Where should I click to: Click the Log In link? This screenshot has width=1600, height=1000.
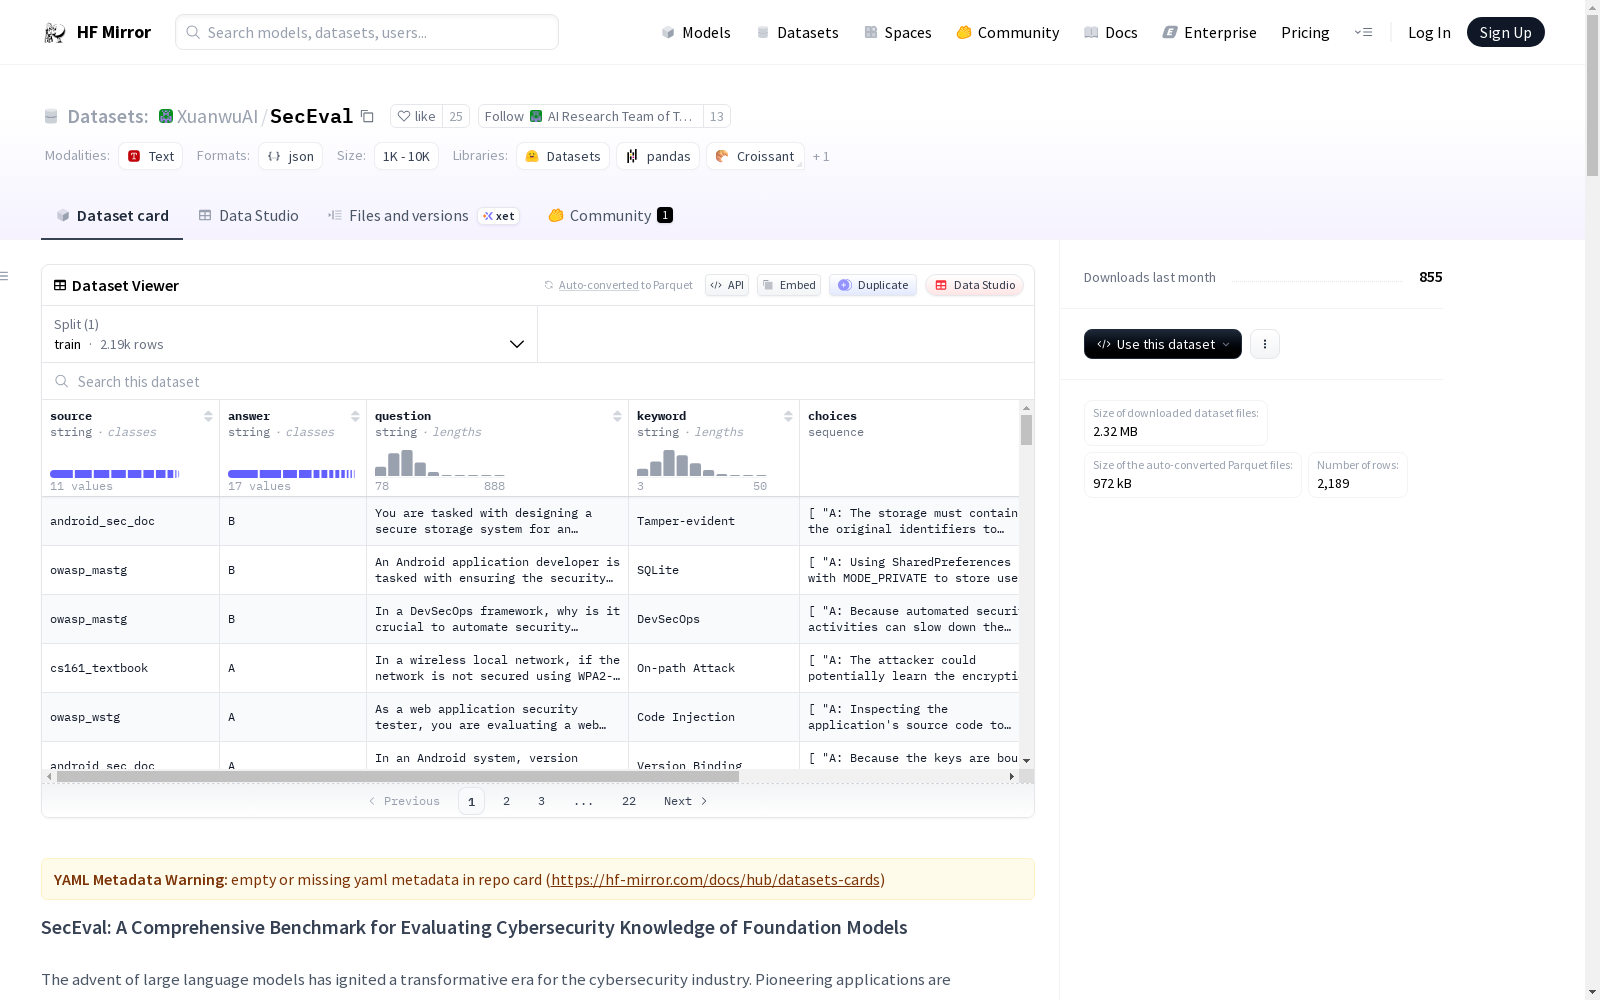click(x=1429, y=33)
